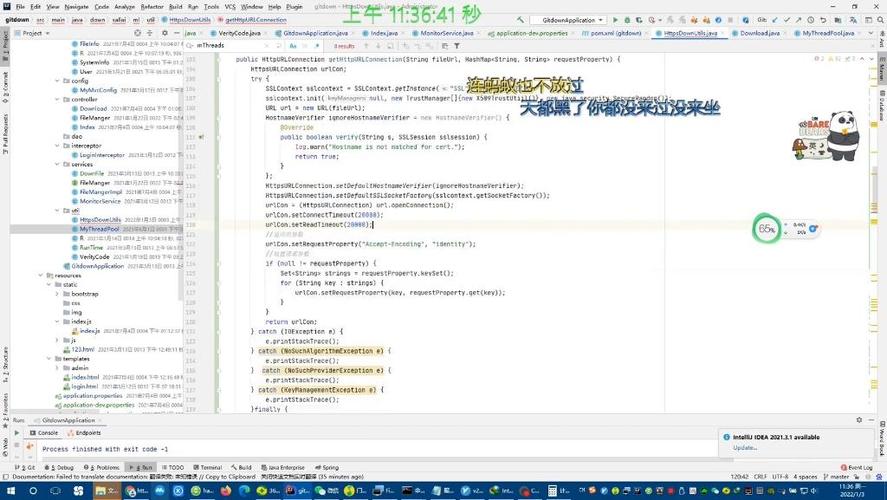This screenshot has height=500, width=887.
Task: Toggle the Structure tool window stripe button
Action: click(x=5, y=365)
